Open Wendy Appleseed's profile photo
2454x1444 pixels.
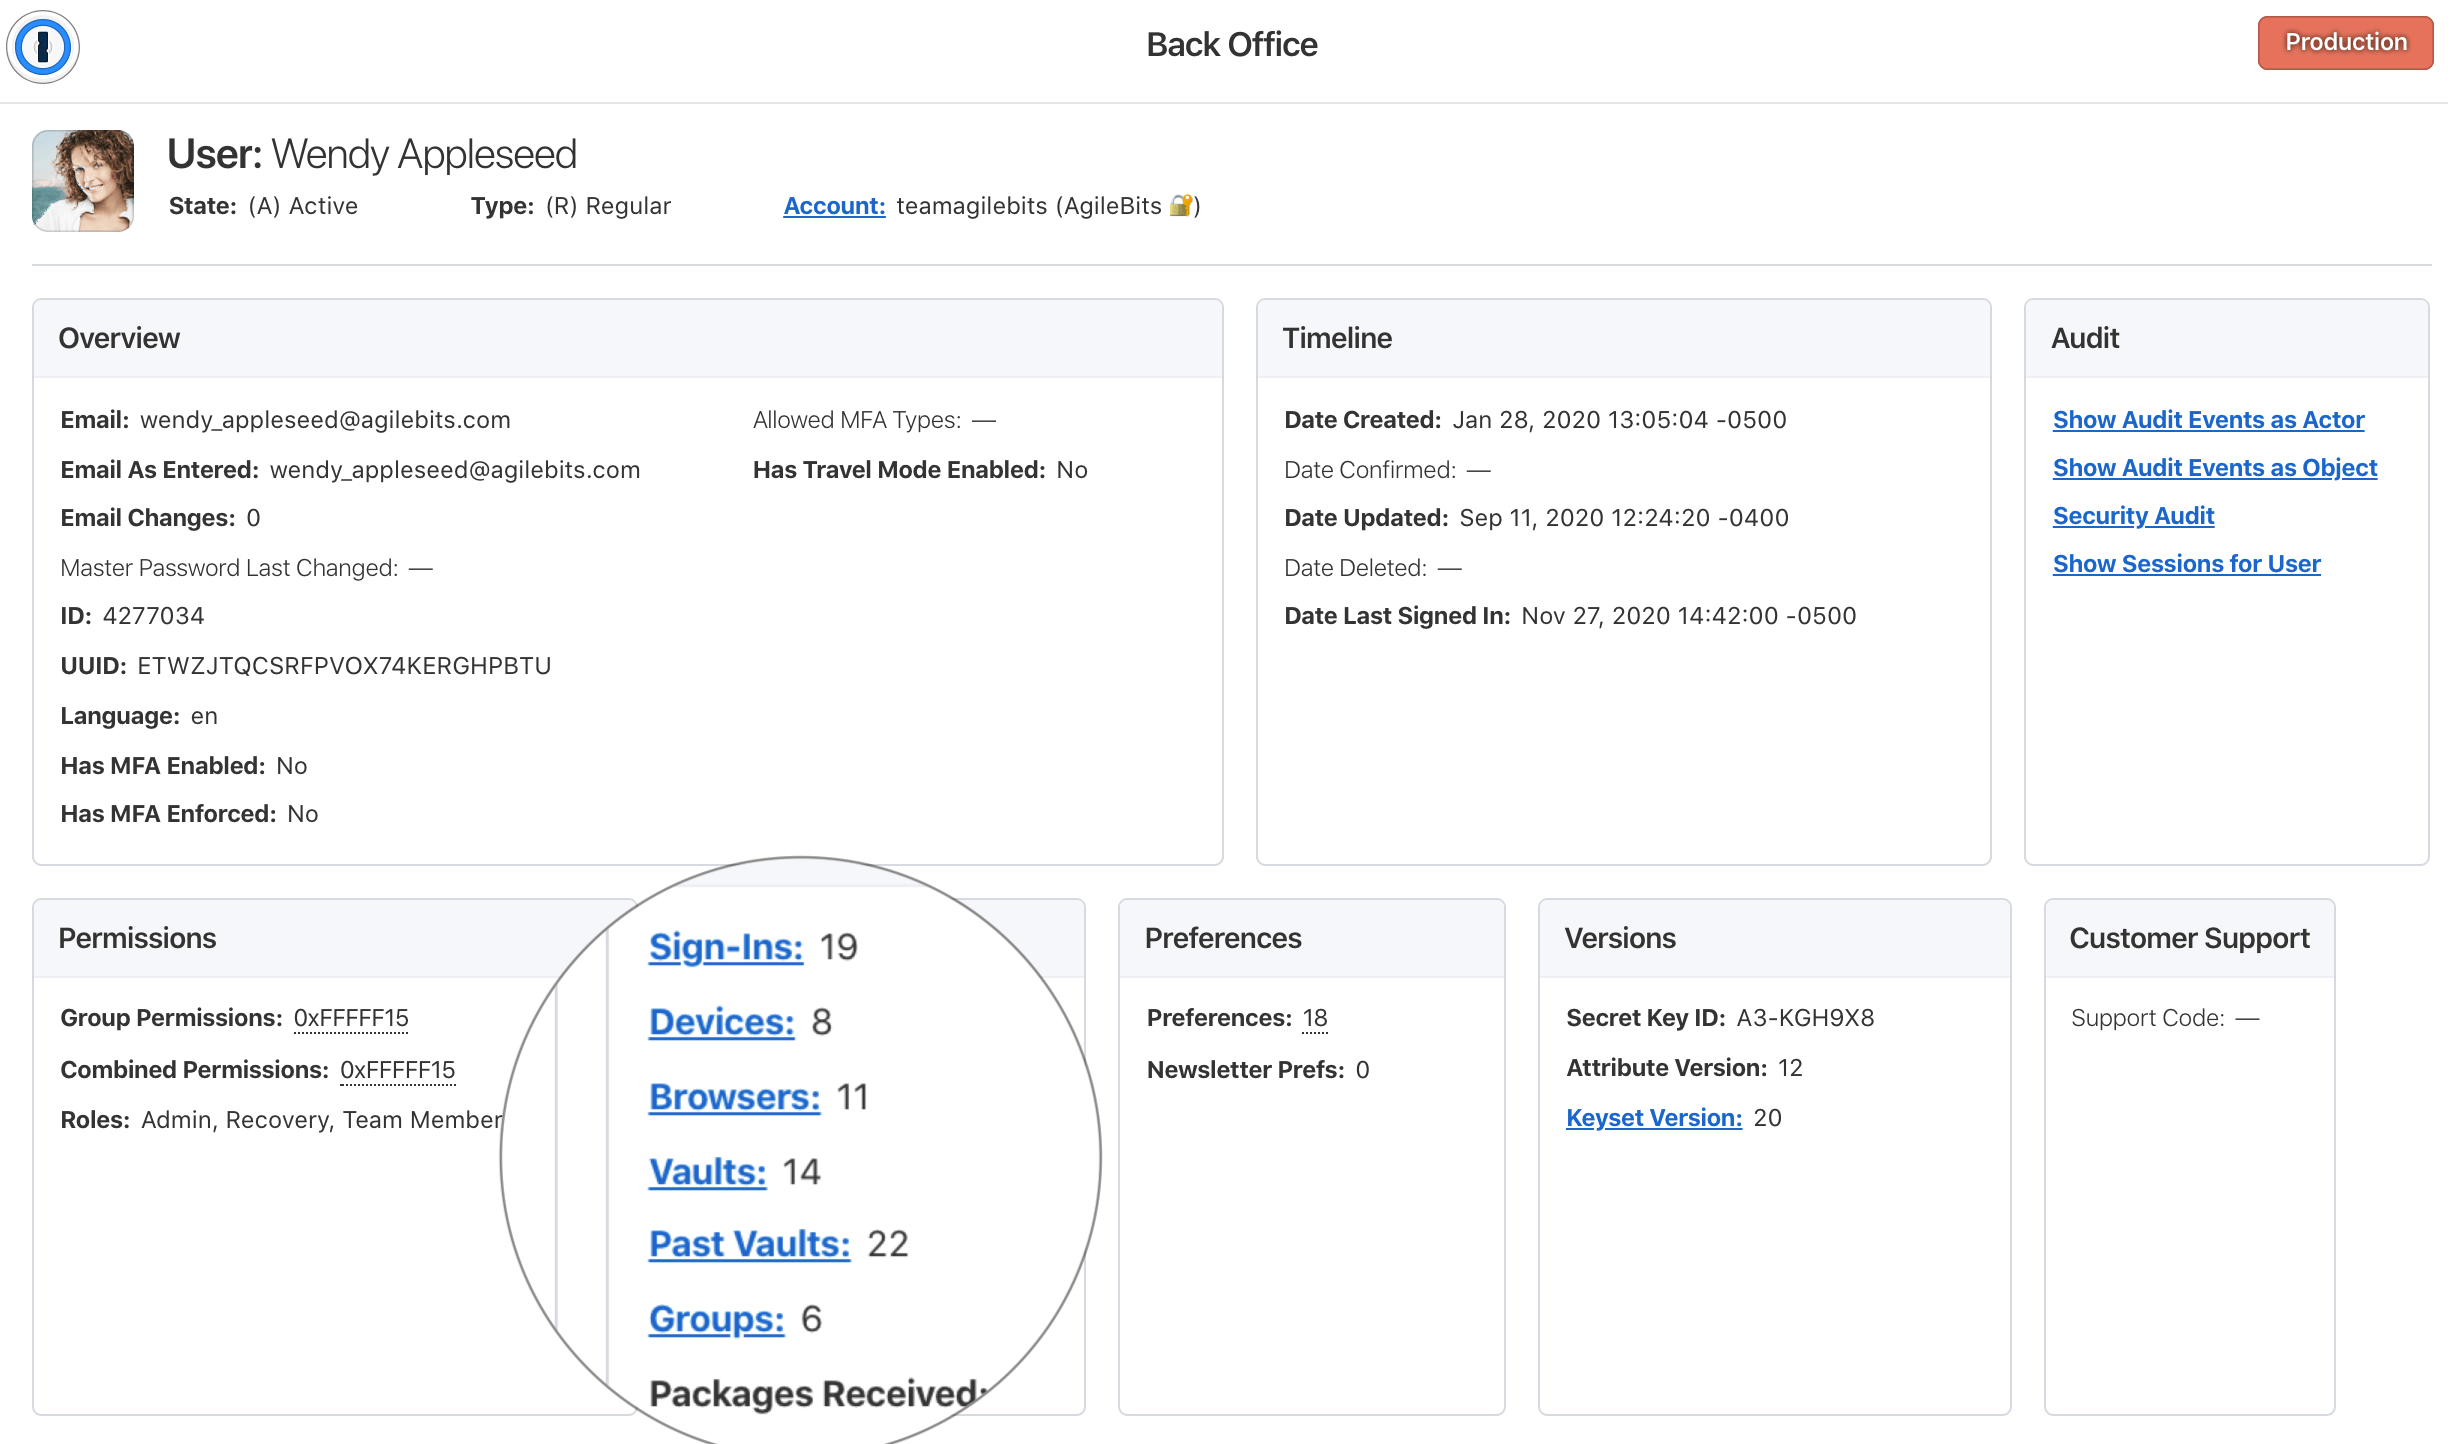click(x=83, y=181)
